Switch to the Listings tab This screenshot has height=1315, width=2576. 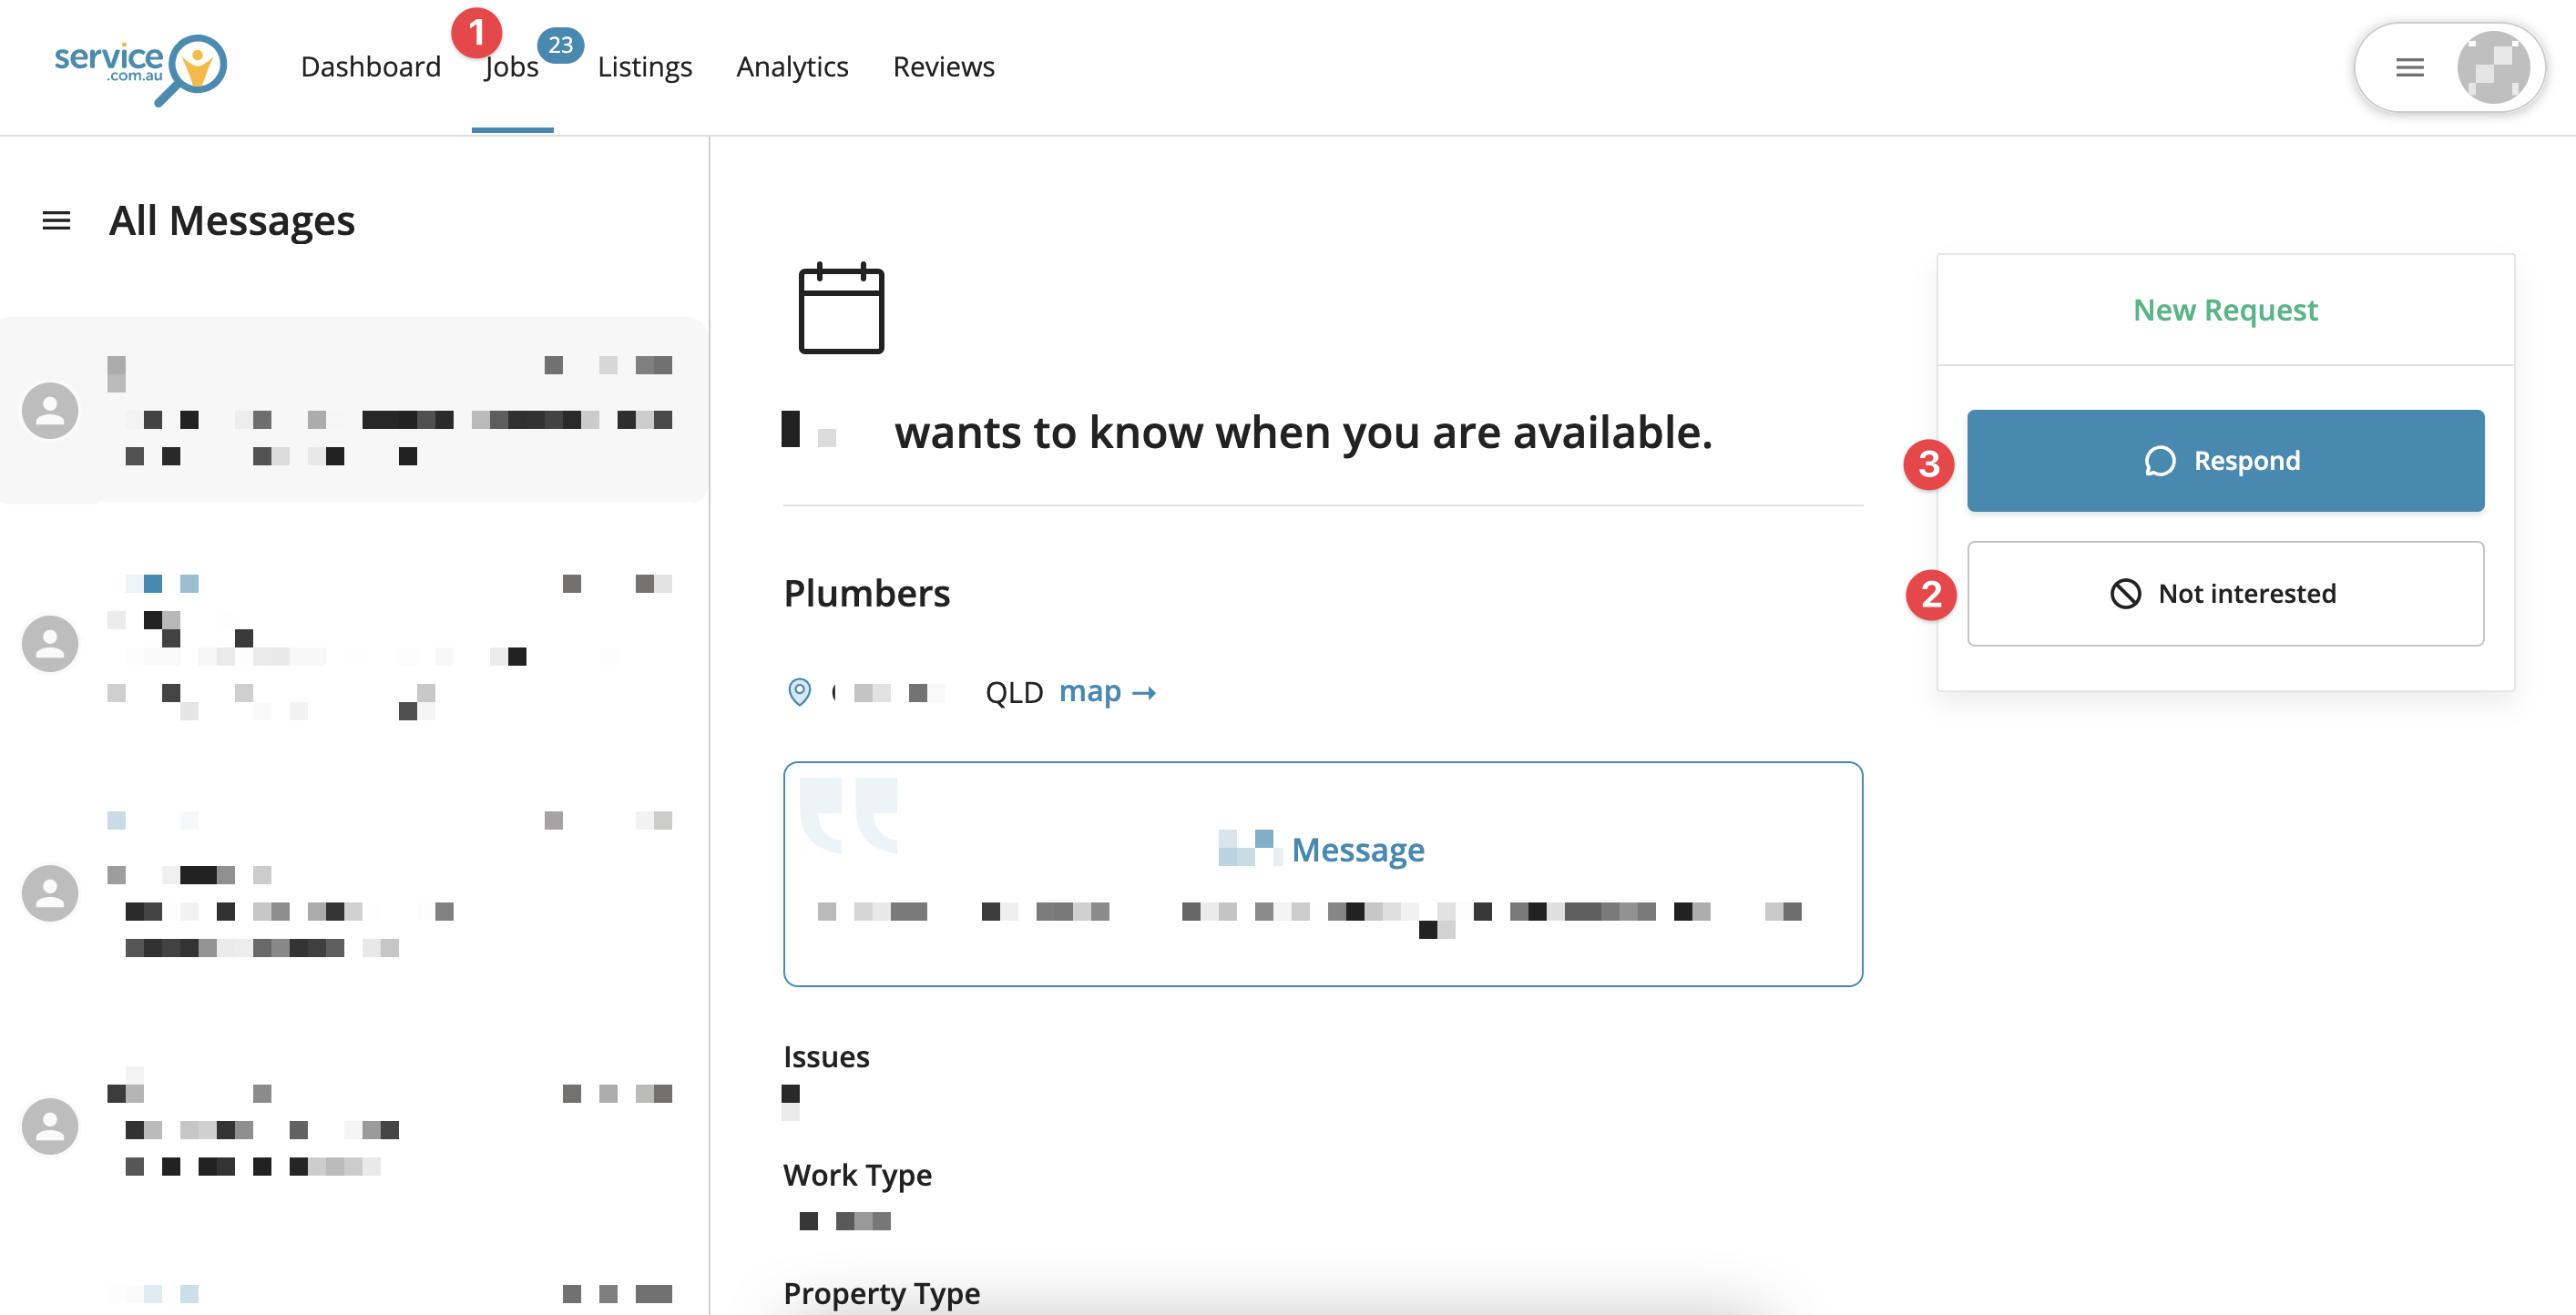click(x=645, y=67)
